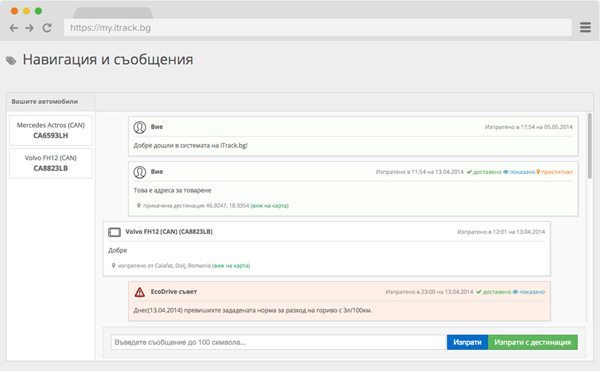
Task: Click the user avatar of the loading address message
Action: click(x=140, y=172)
